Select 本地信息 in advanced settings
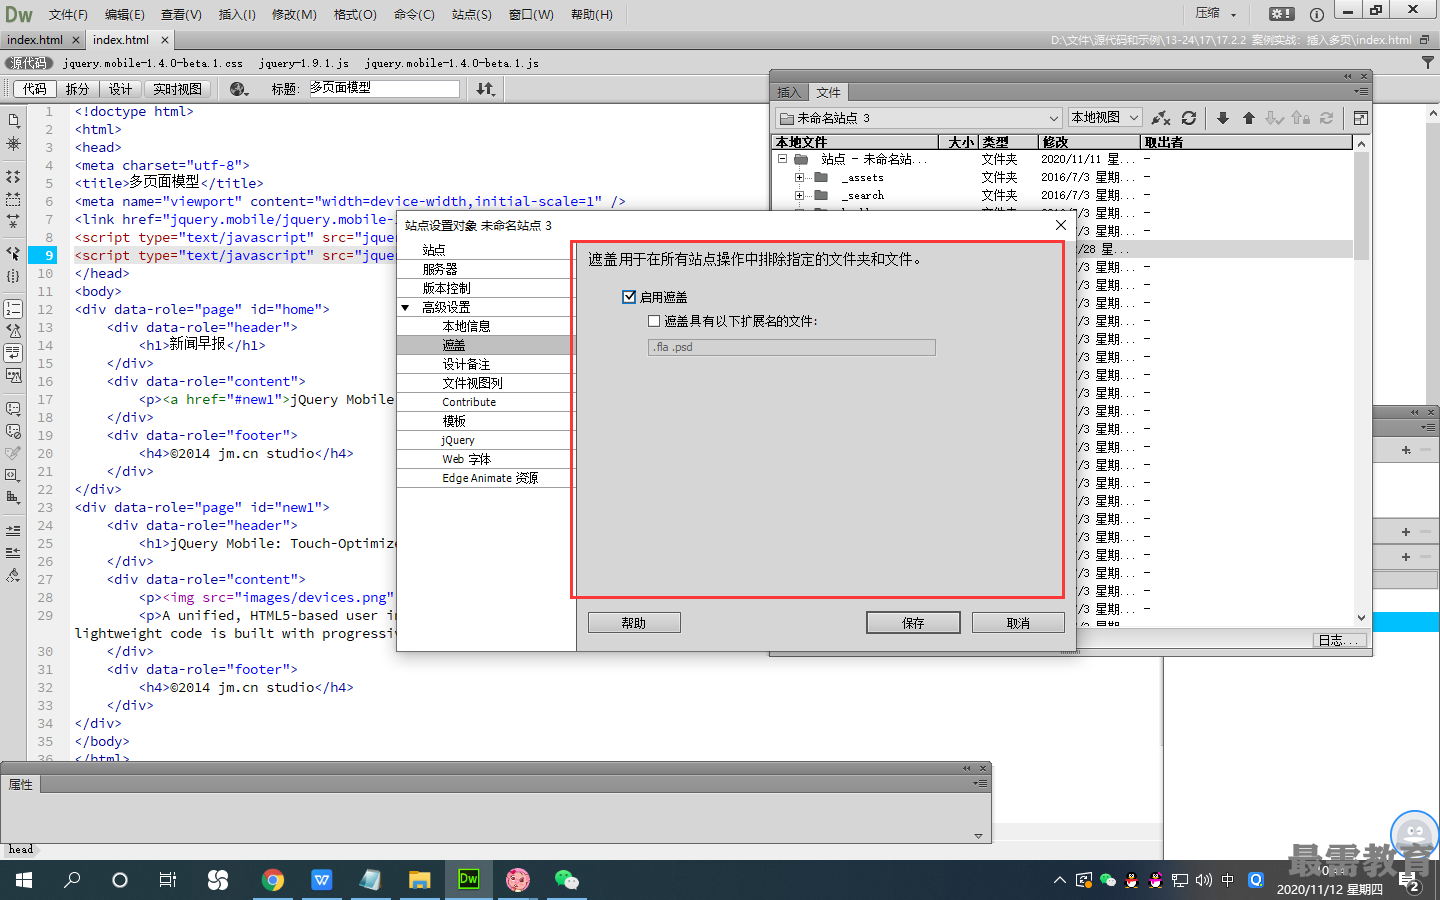Viewport: 1440px width, 900px height. 486,326
